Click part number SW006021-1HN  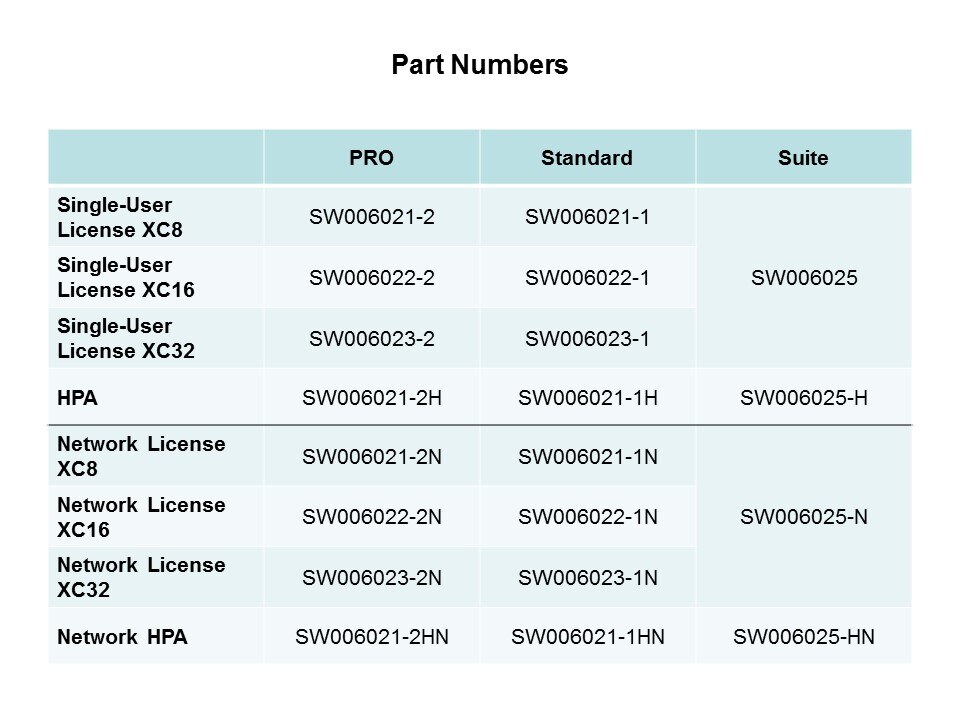pyautogui.click(x=587, y=636)
